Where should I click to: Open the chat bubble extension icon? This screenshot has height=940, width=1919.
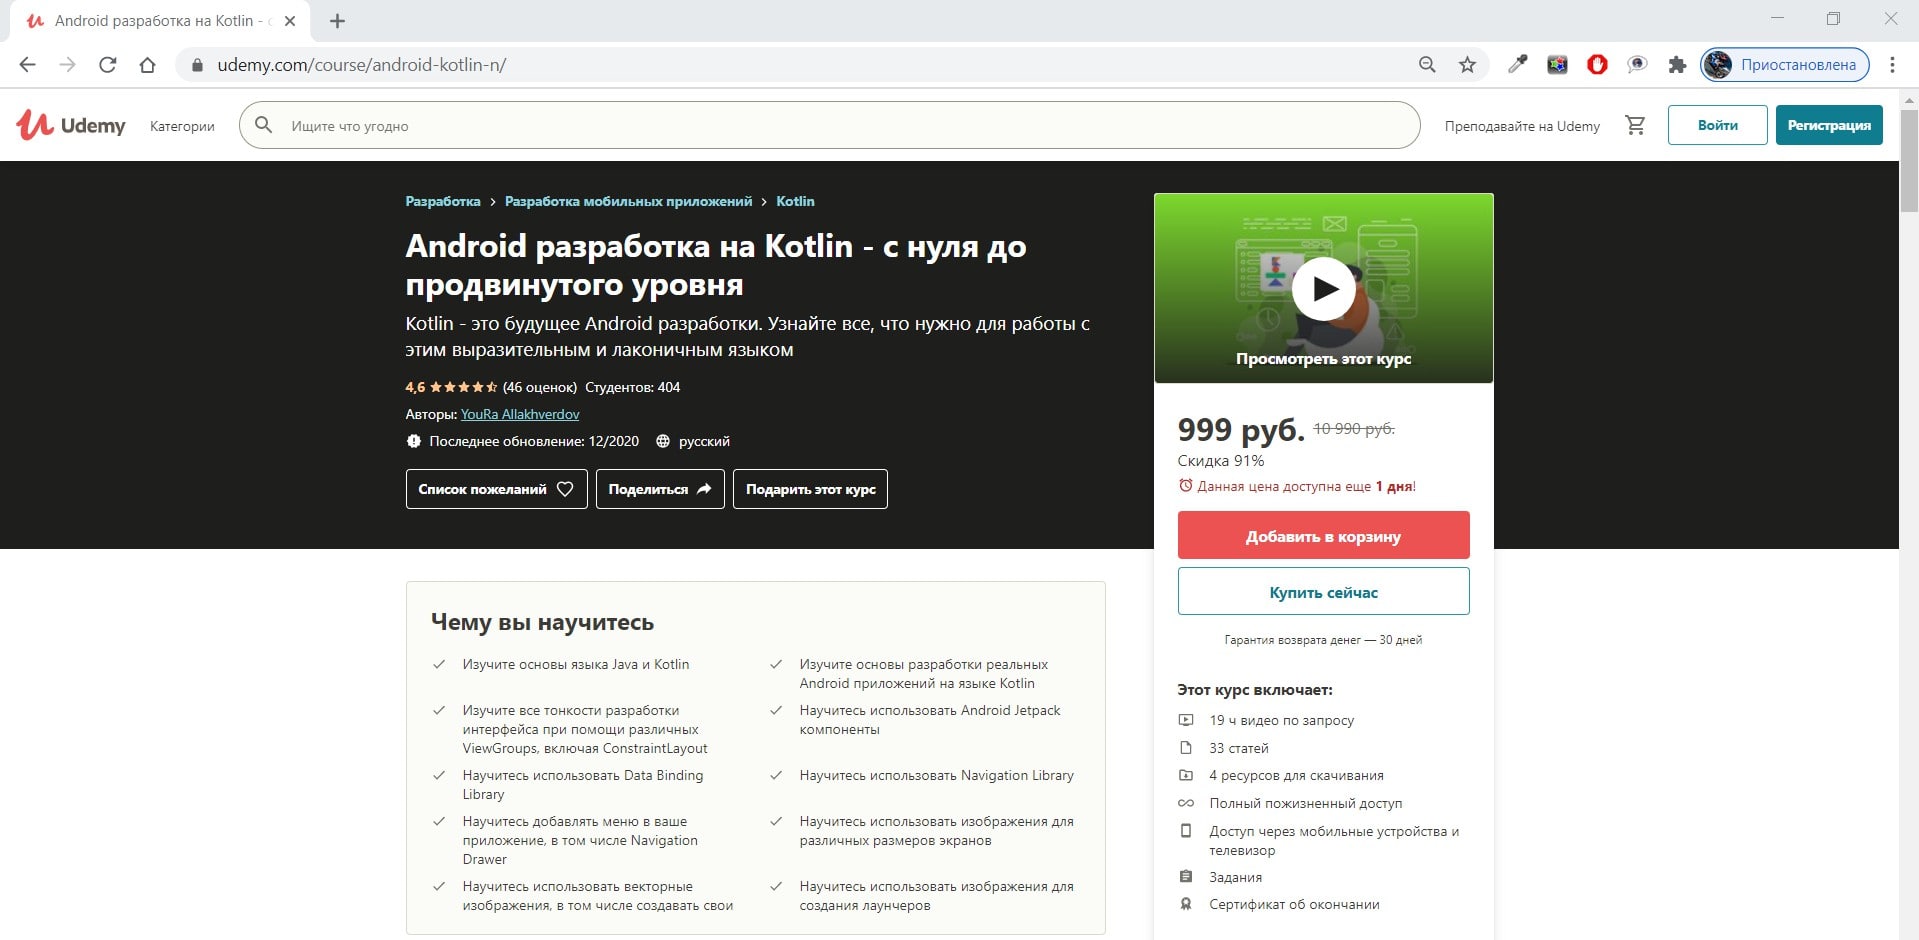coord(1637,65)
